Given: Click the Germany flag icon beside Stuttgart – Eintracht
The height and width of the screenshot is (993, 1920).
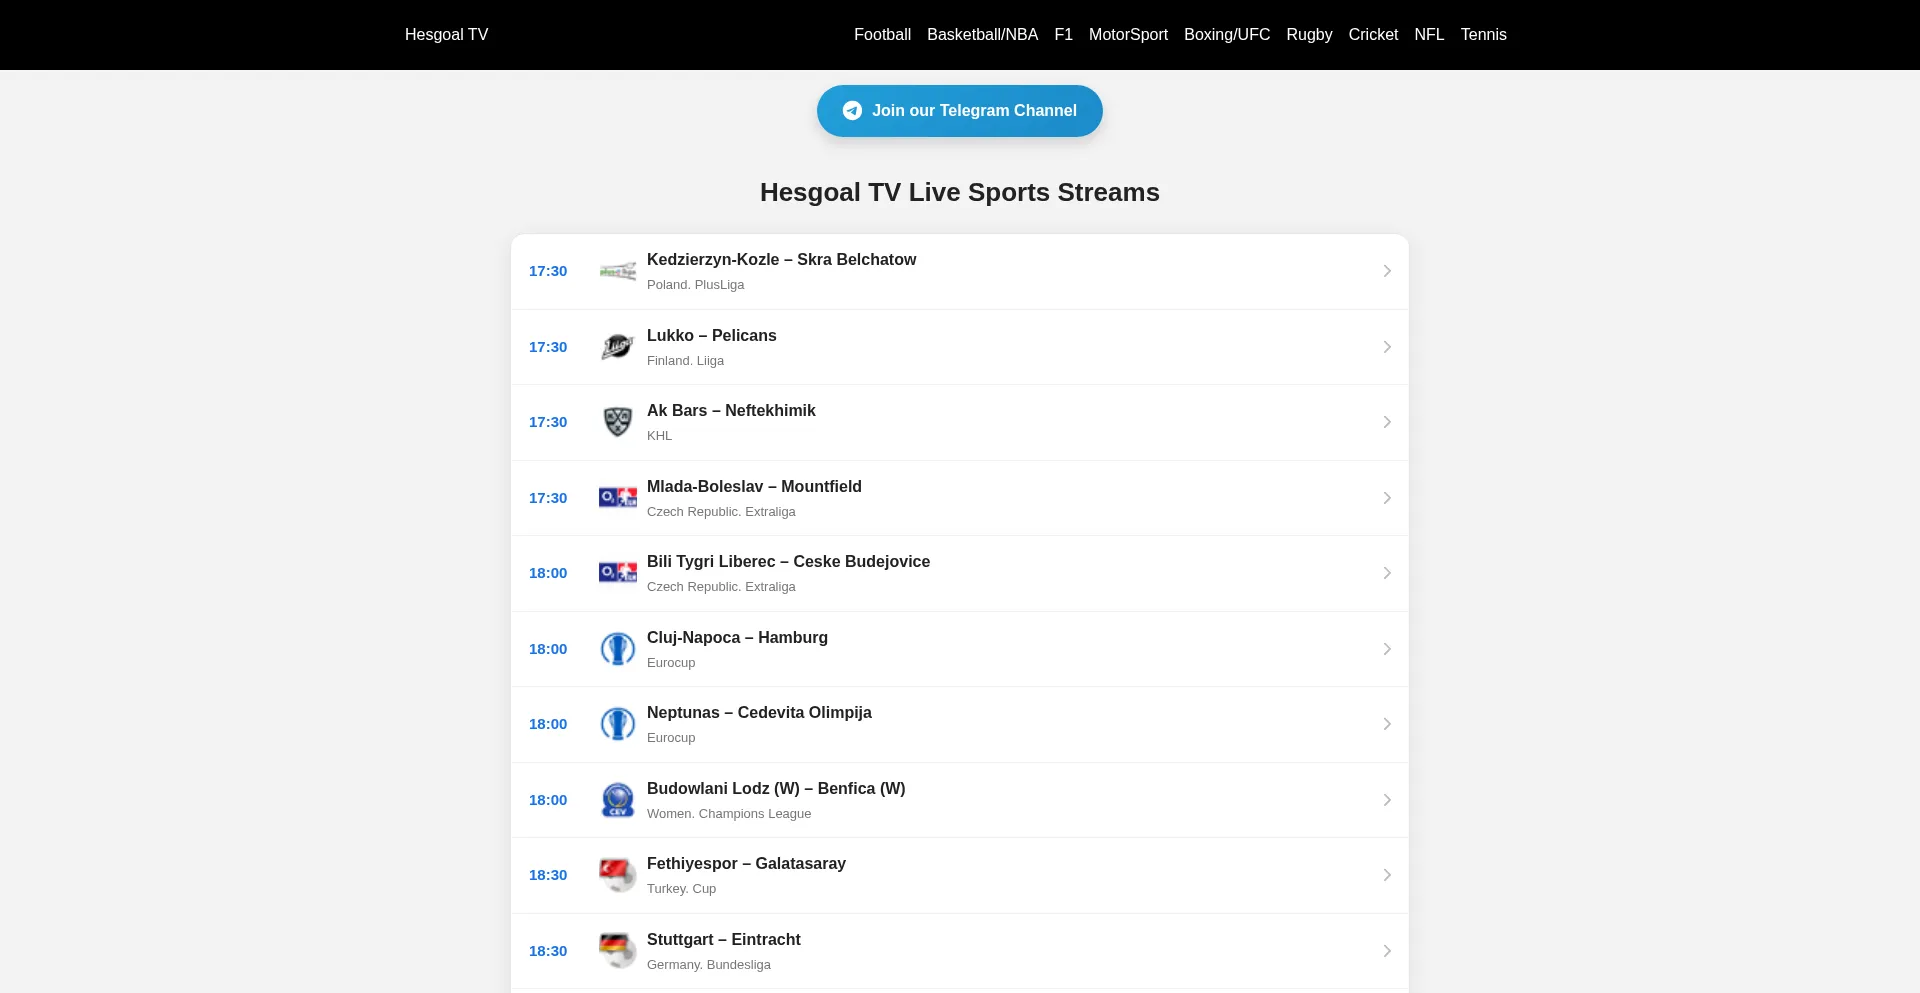Looking at the screenshot, I should pyautogui.click(x=617, y=951).
